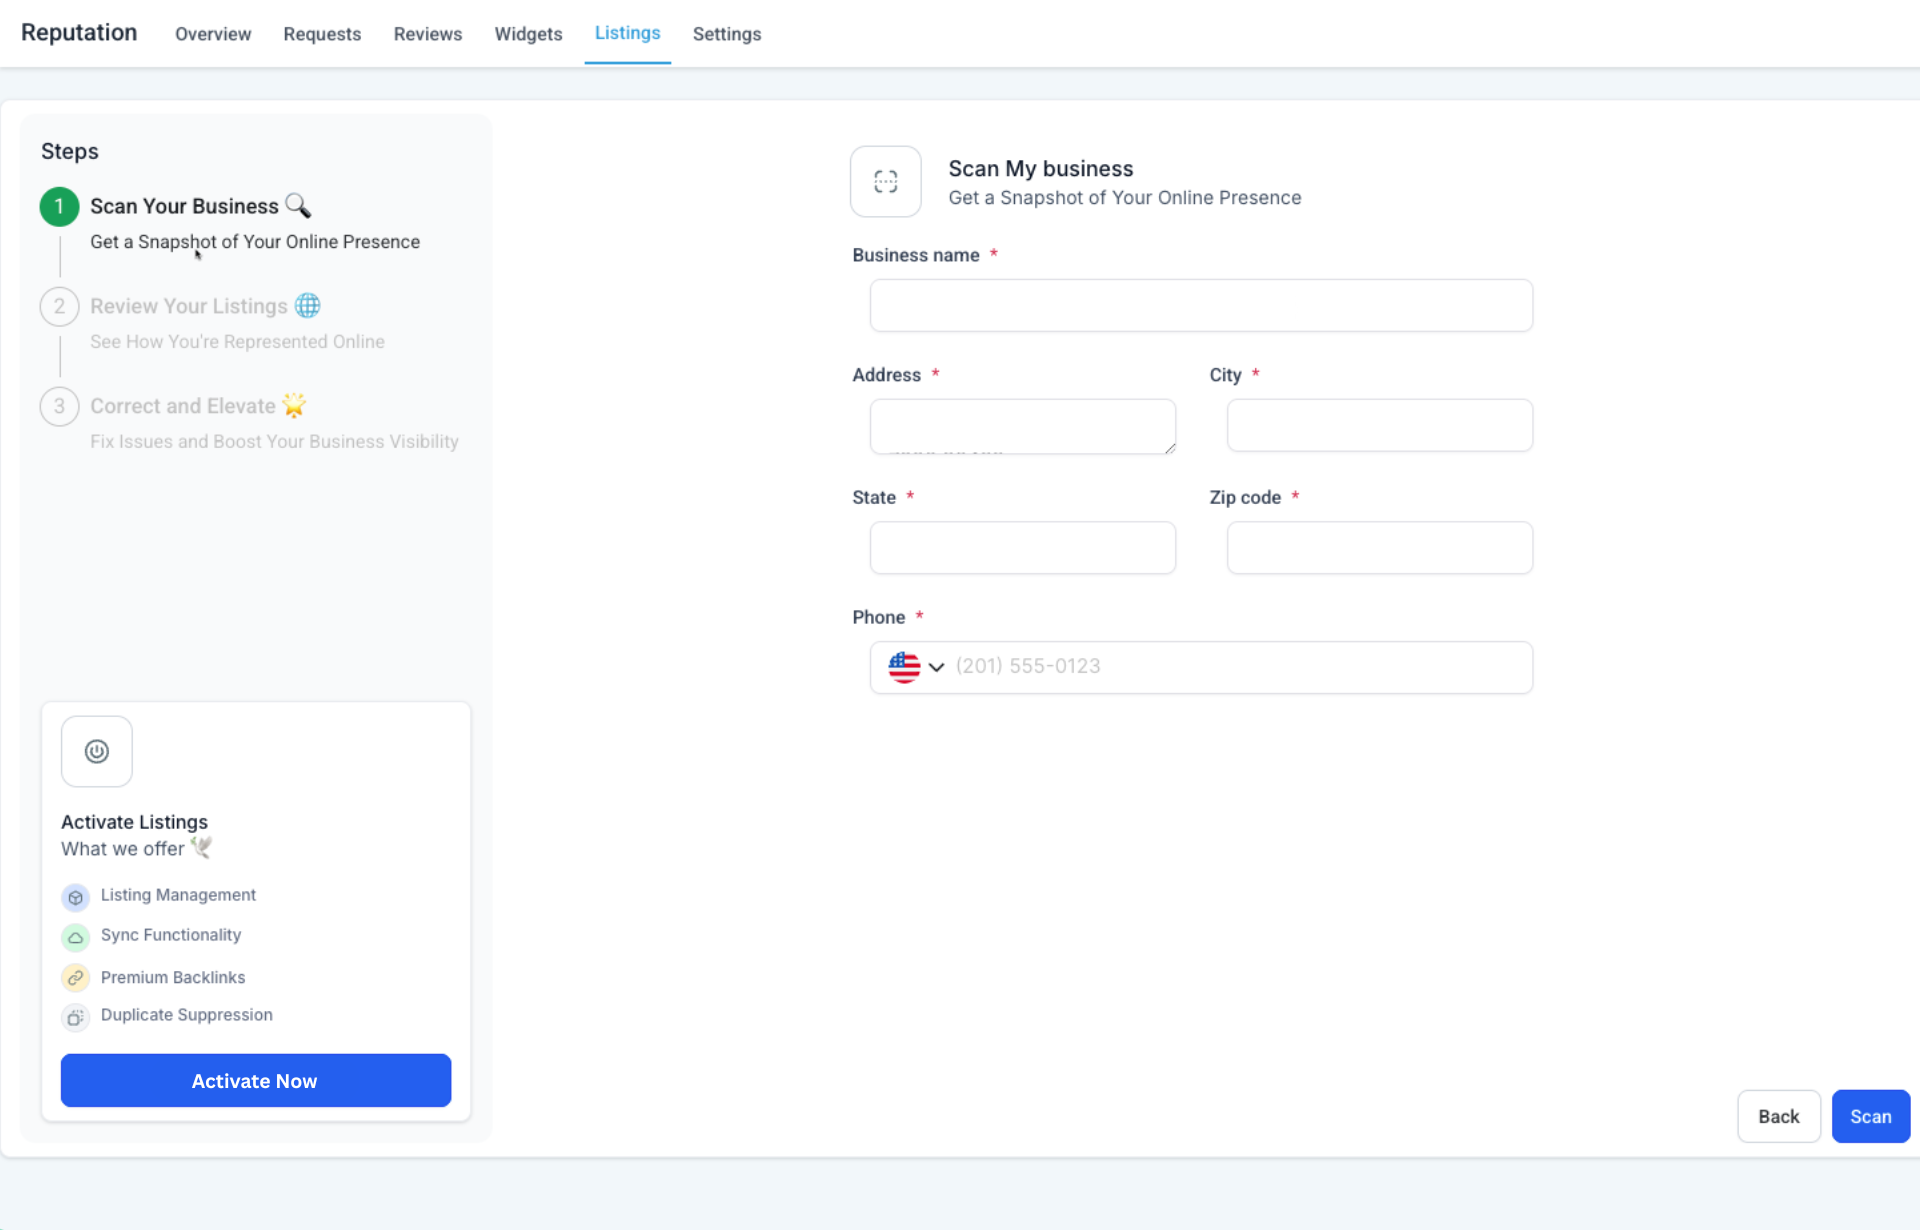1920x1230 pixels.
Task: Switch to the Reviews tab
Action: coord(427,33)
